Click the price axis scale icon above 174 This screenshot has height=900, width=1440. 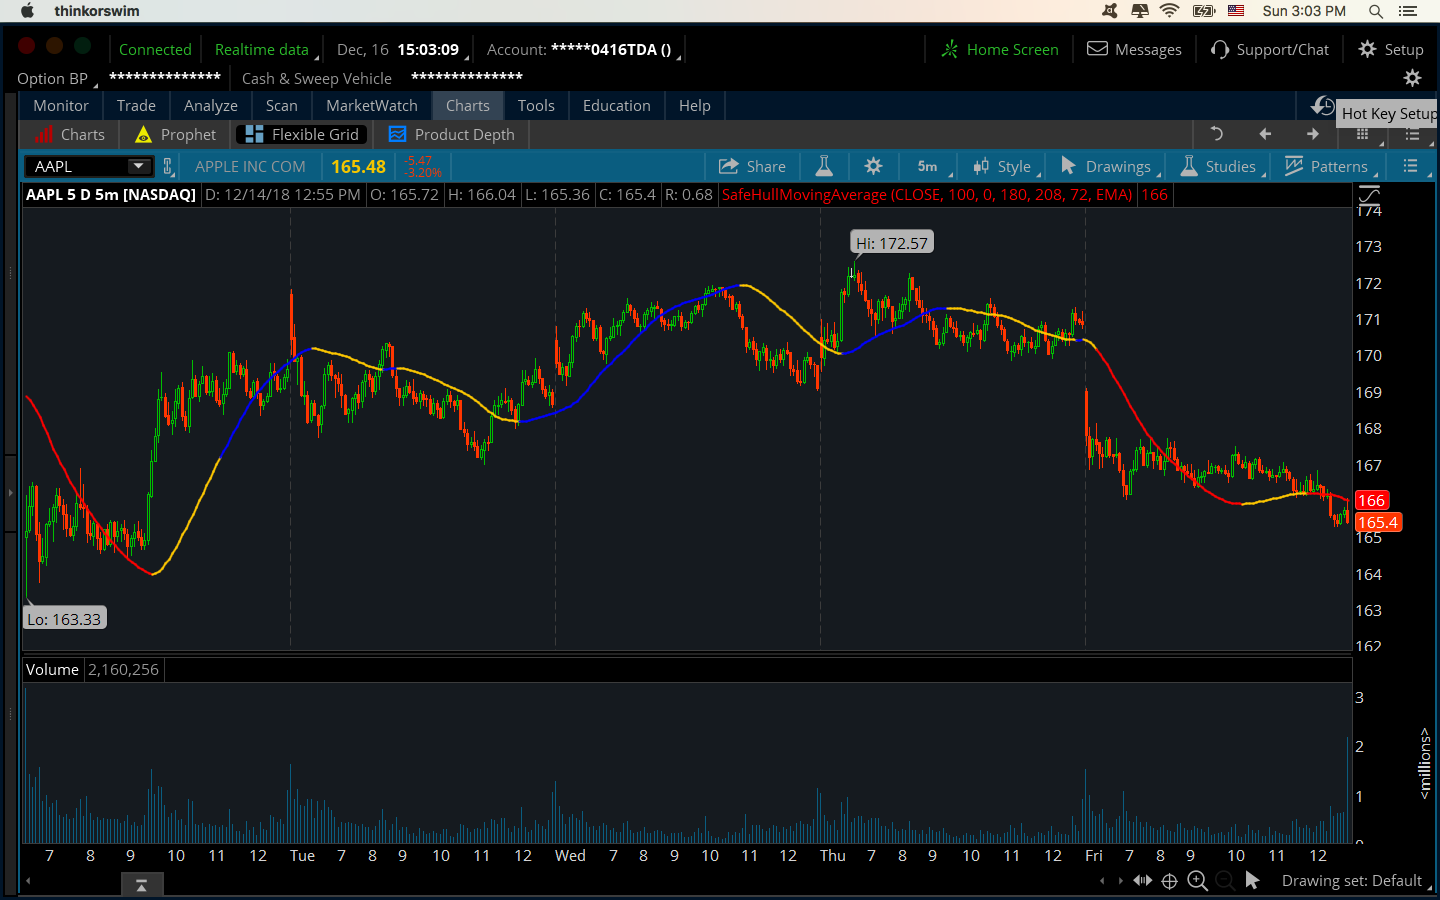click(1369, 194)
